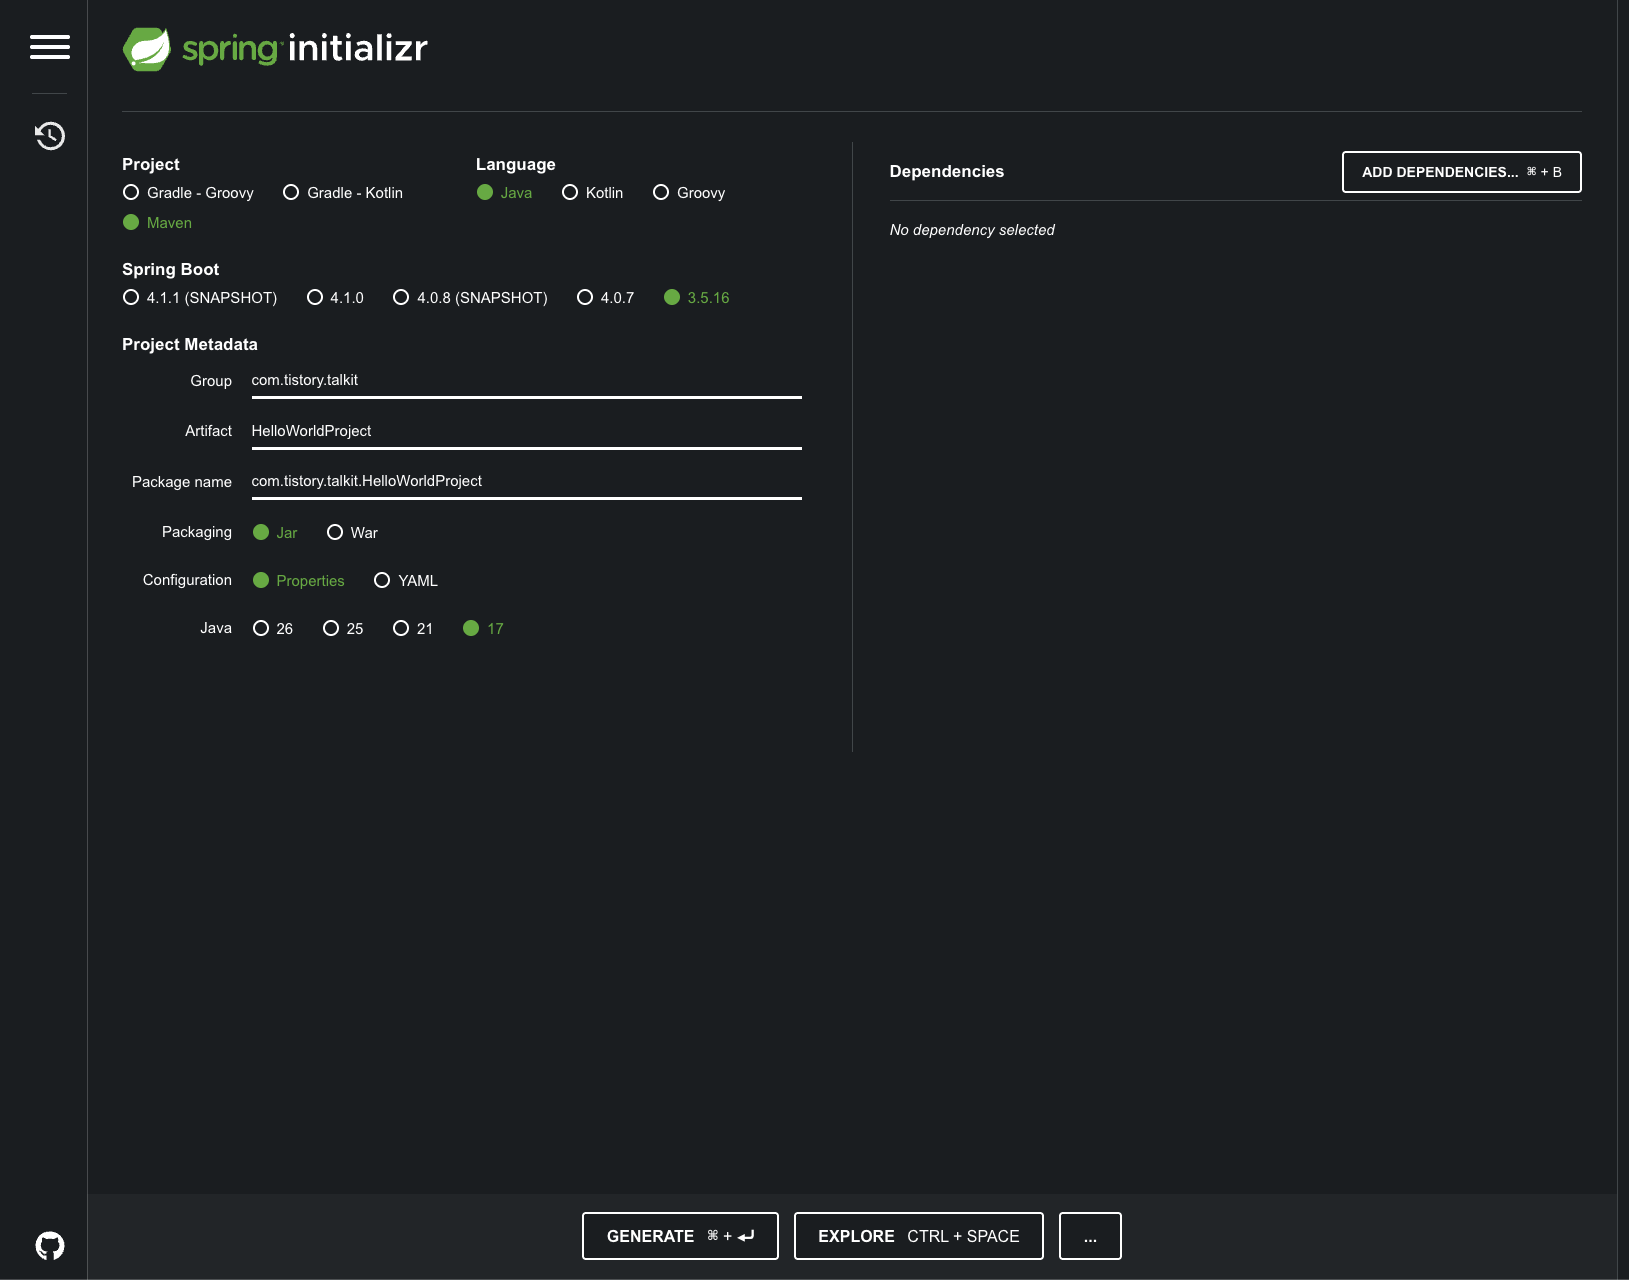Switch packaging to War

[352, 533]
